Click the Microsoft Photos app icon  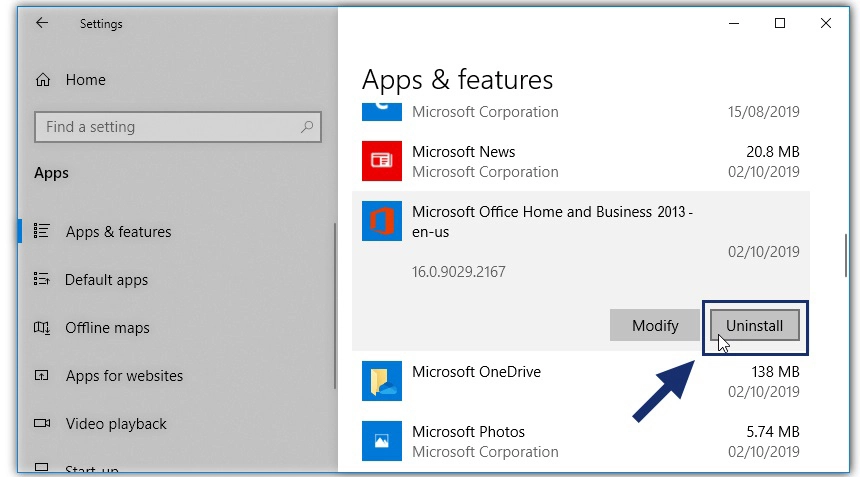[x=382, y=441]
